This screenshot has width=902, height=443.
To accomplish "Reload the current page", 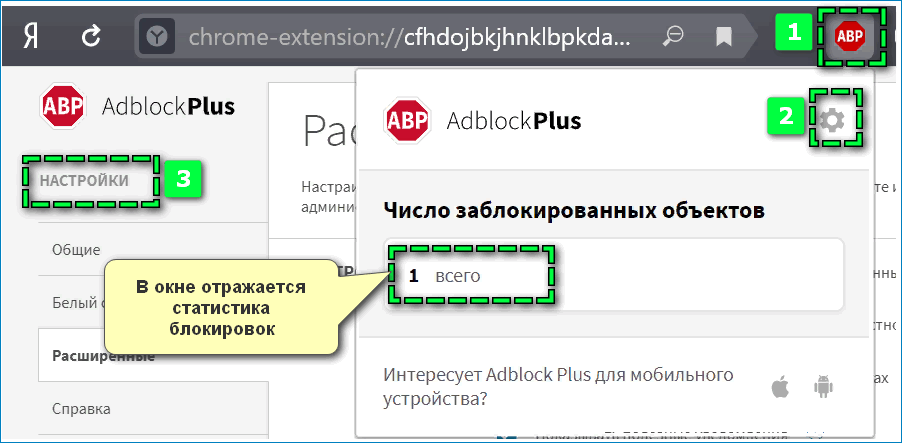I will [91, 37].
